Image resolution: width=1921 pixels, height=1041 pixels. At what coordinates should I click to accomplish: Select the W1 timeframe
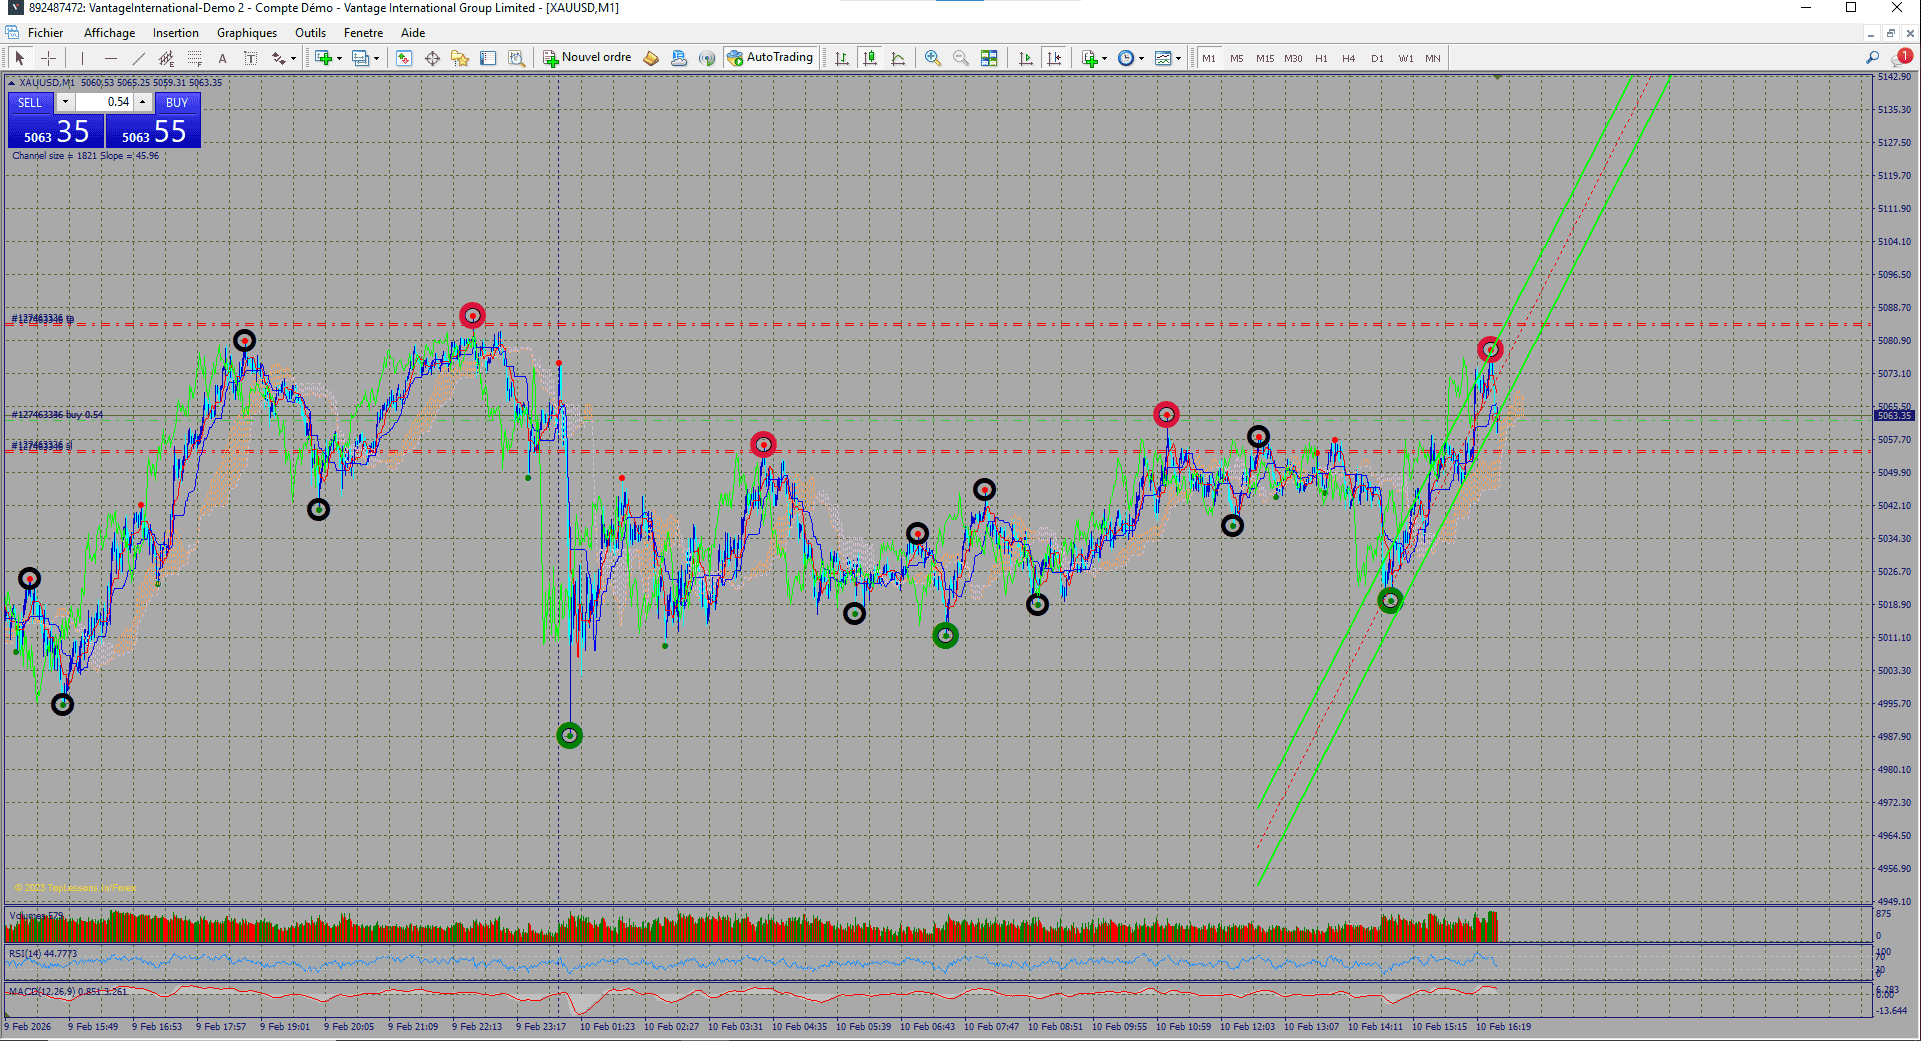tap(1406, 58)
